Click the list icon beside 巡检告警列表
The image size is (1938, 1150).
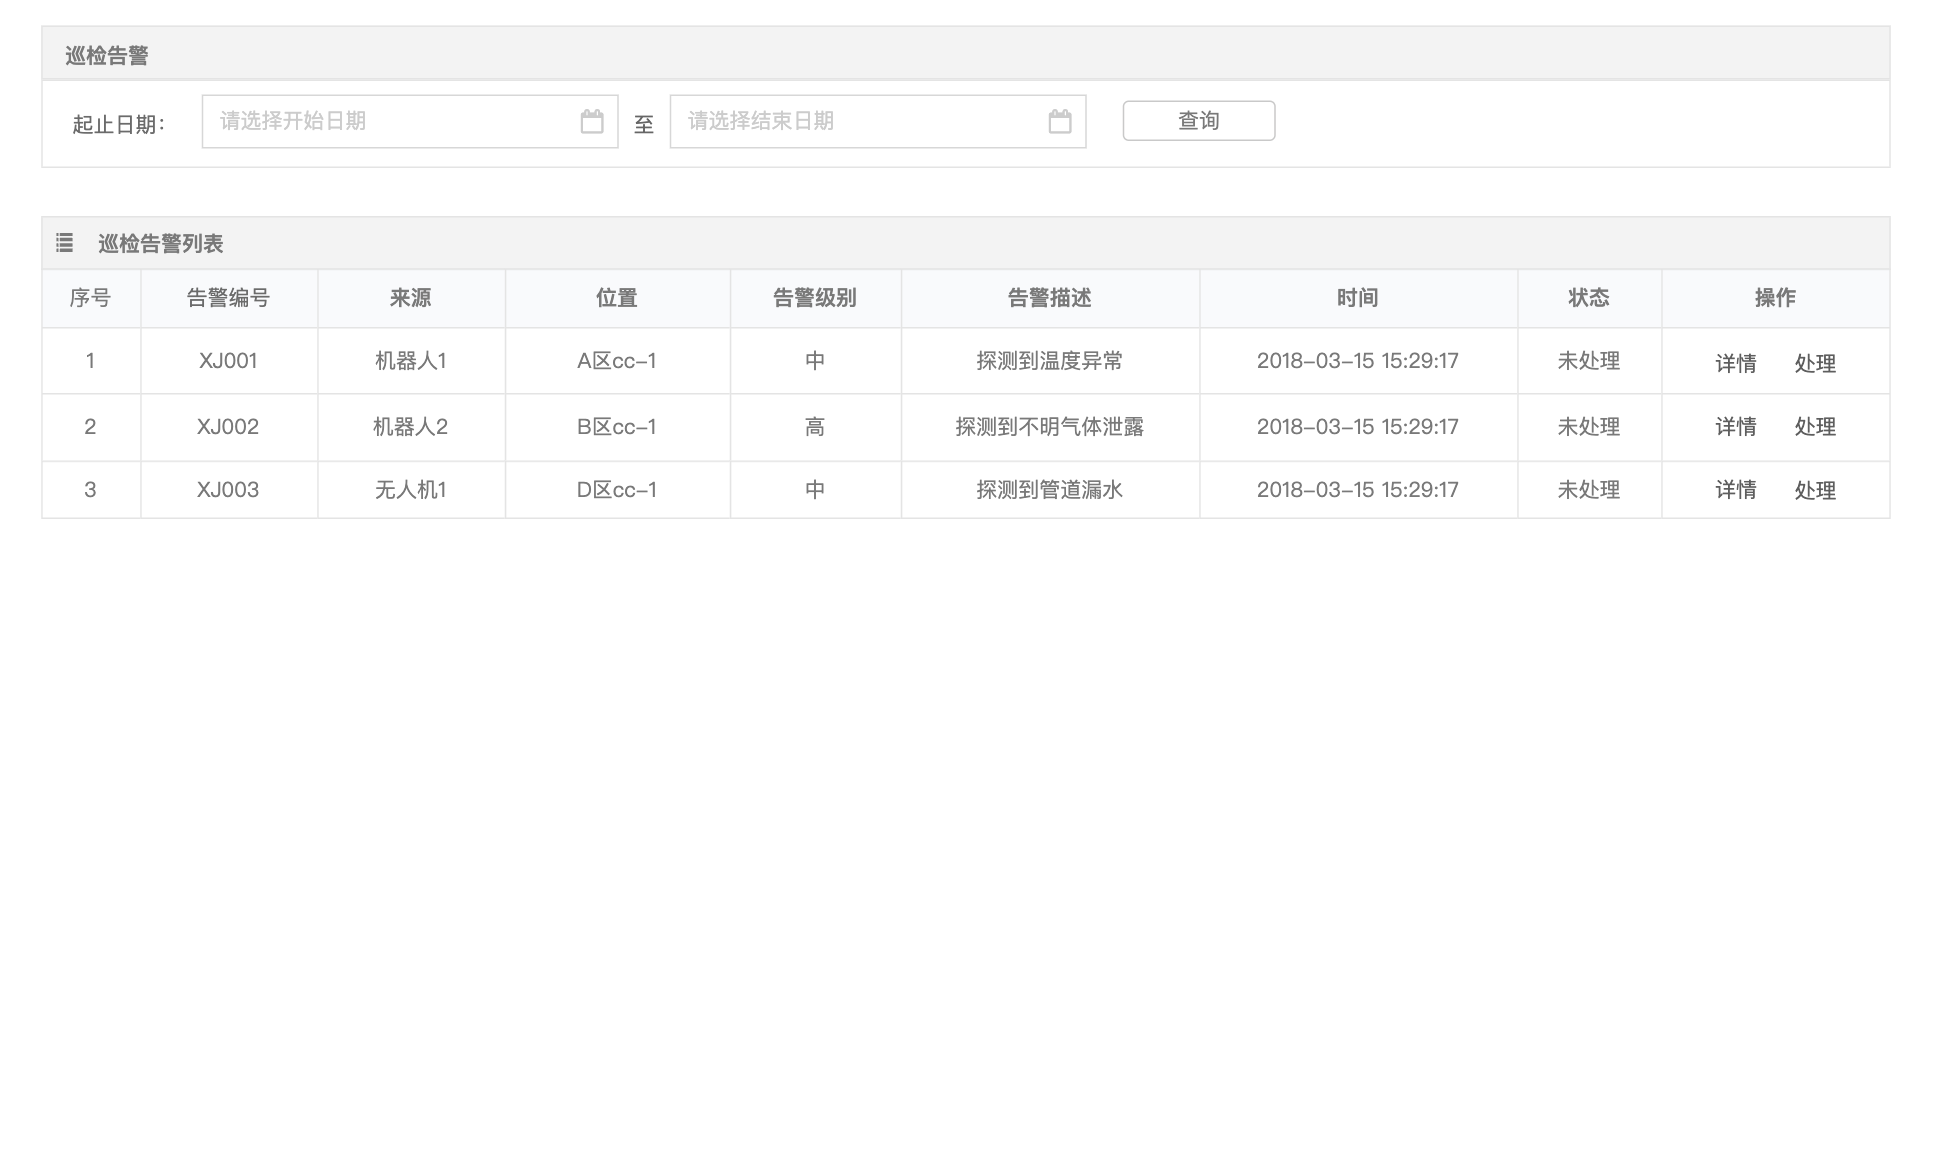(65, 243)
